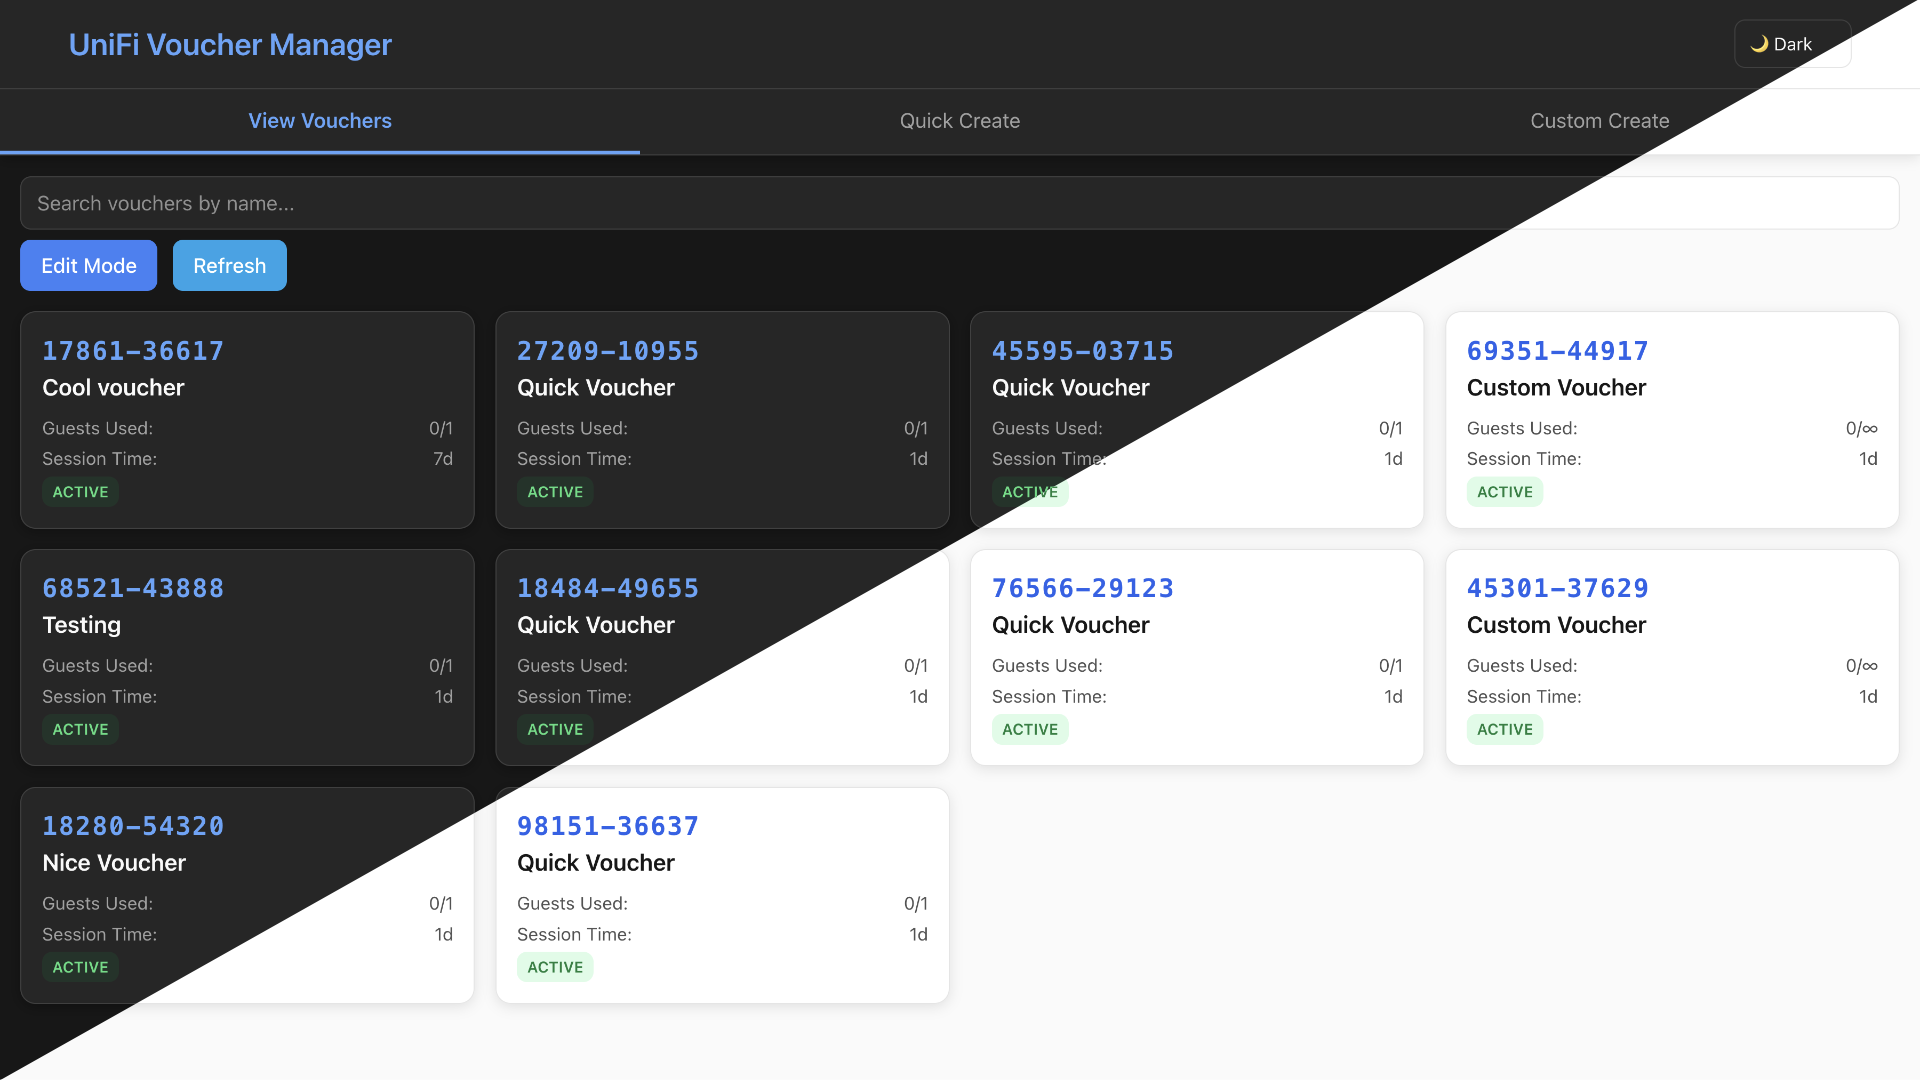The image size is (1920, 1080).
Task: Enable Edit Mode
Action: pos(88,266)
